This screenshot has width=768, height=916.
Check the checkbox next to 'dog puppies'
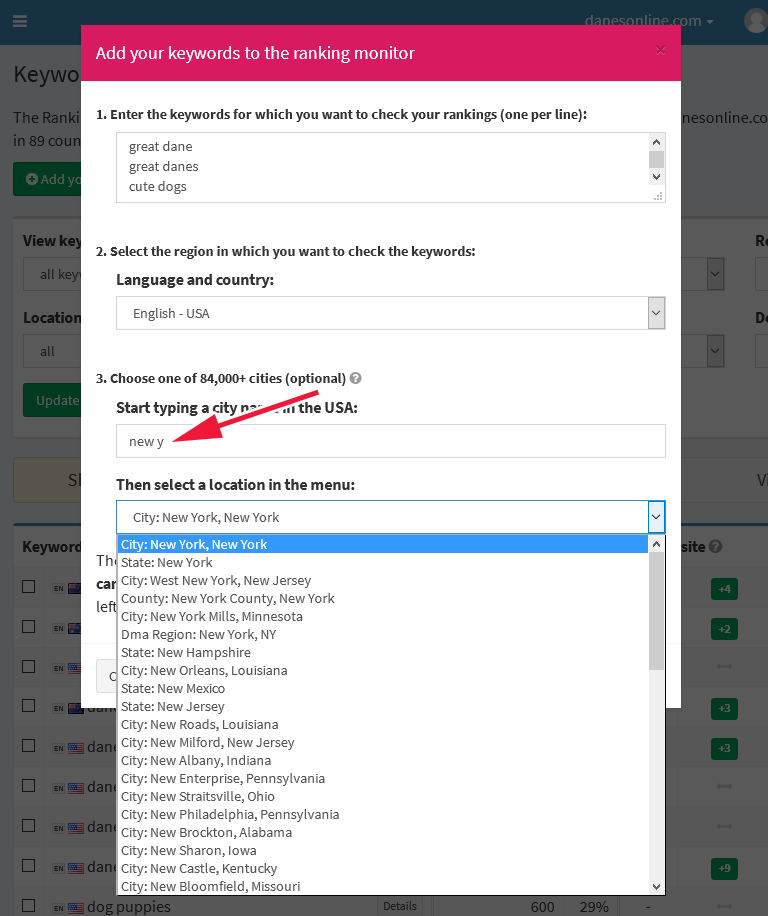28,906
